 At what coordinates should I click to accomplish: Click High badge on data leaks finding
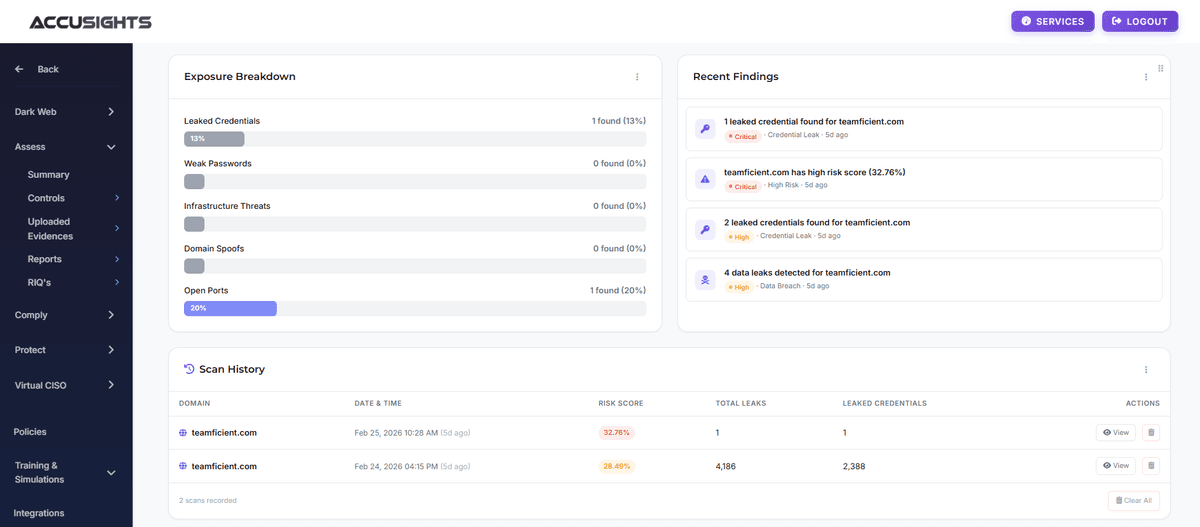pos(738,287)
